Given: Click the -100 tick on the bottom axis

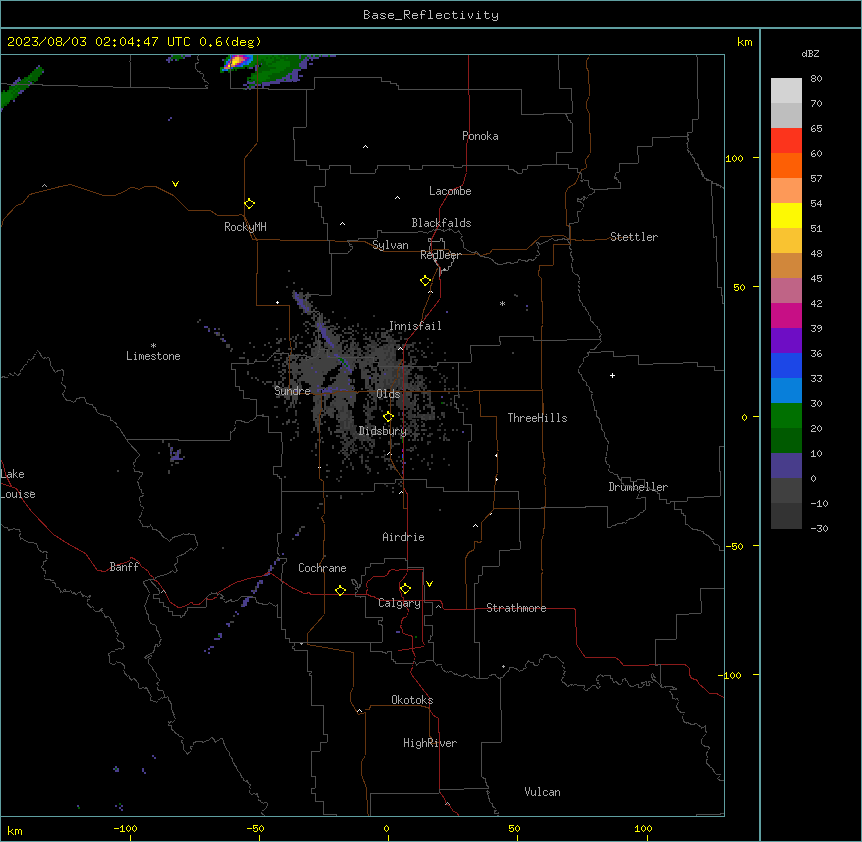Looking at the screenshot, I should tap(125, 828).
